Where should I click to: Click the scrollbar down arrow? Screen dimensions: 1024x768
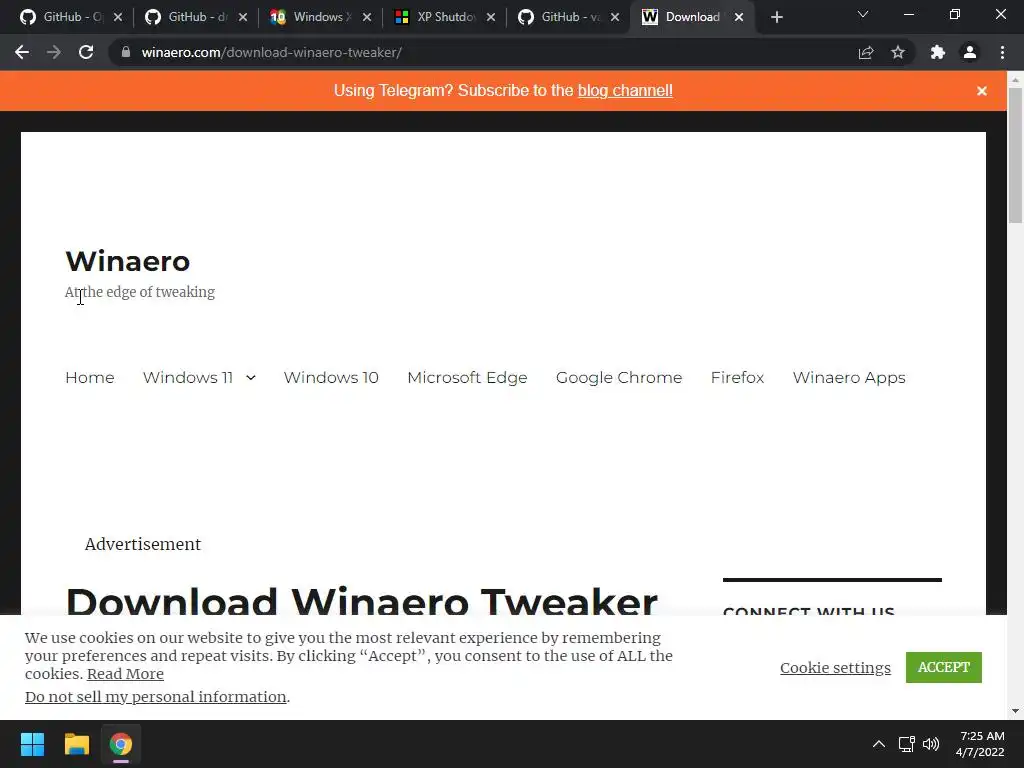[1015, 711]
